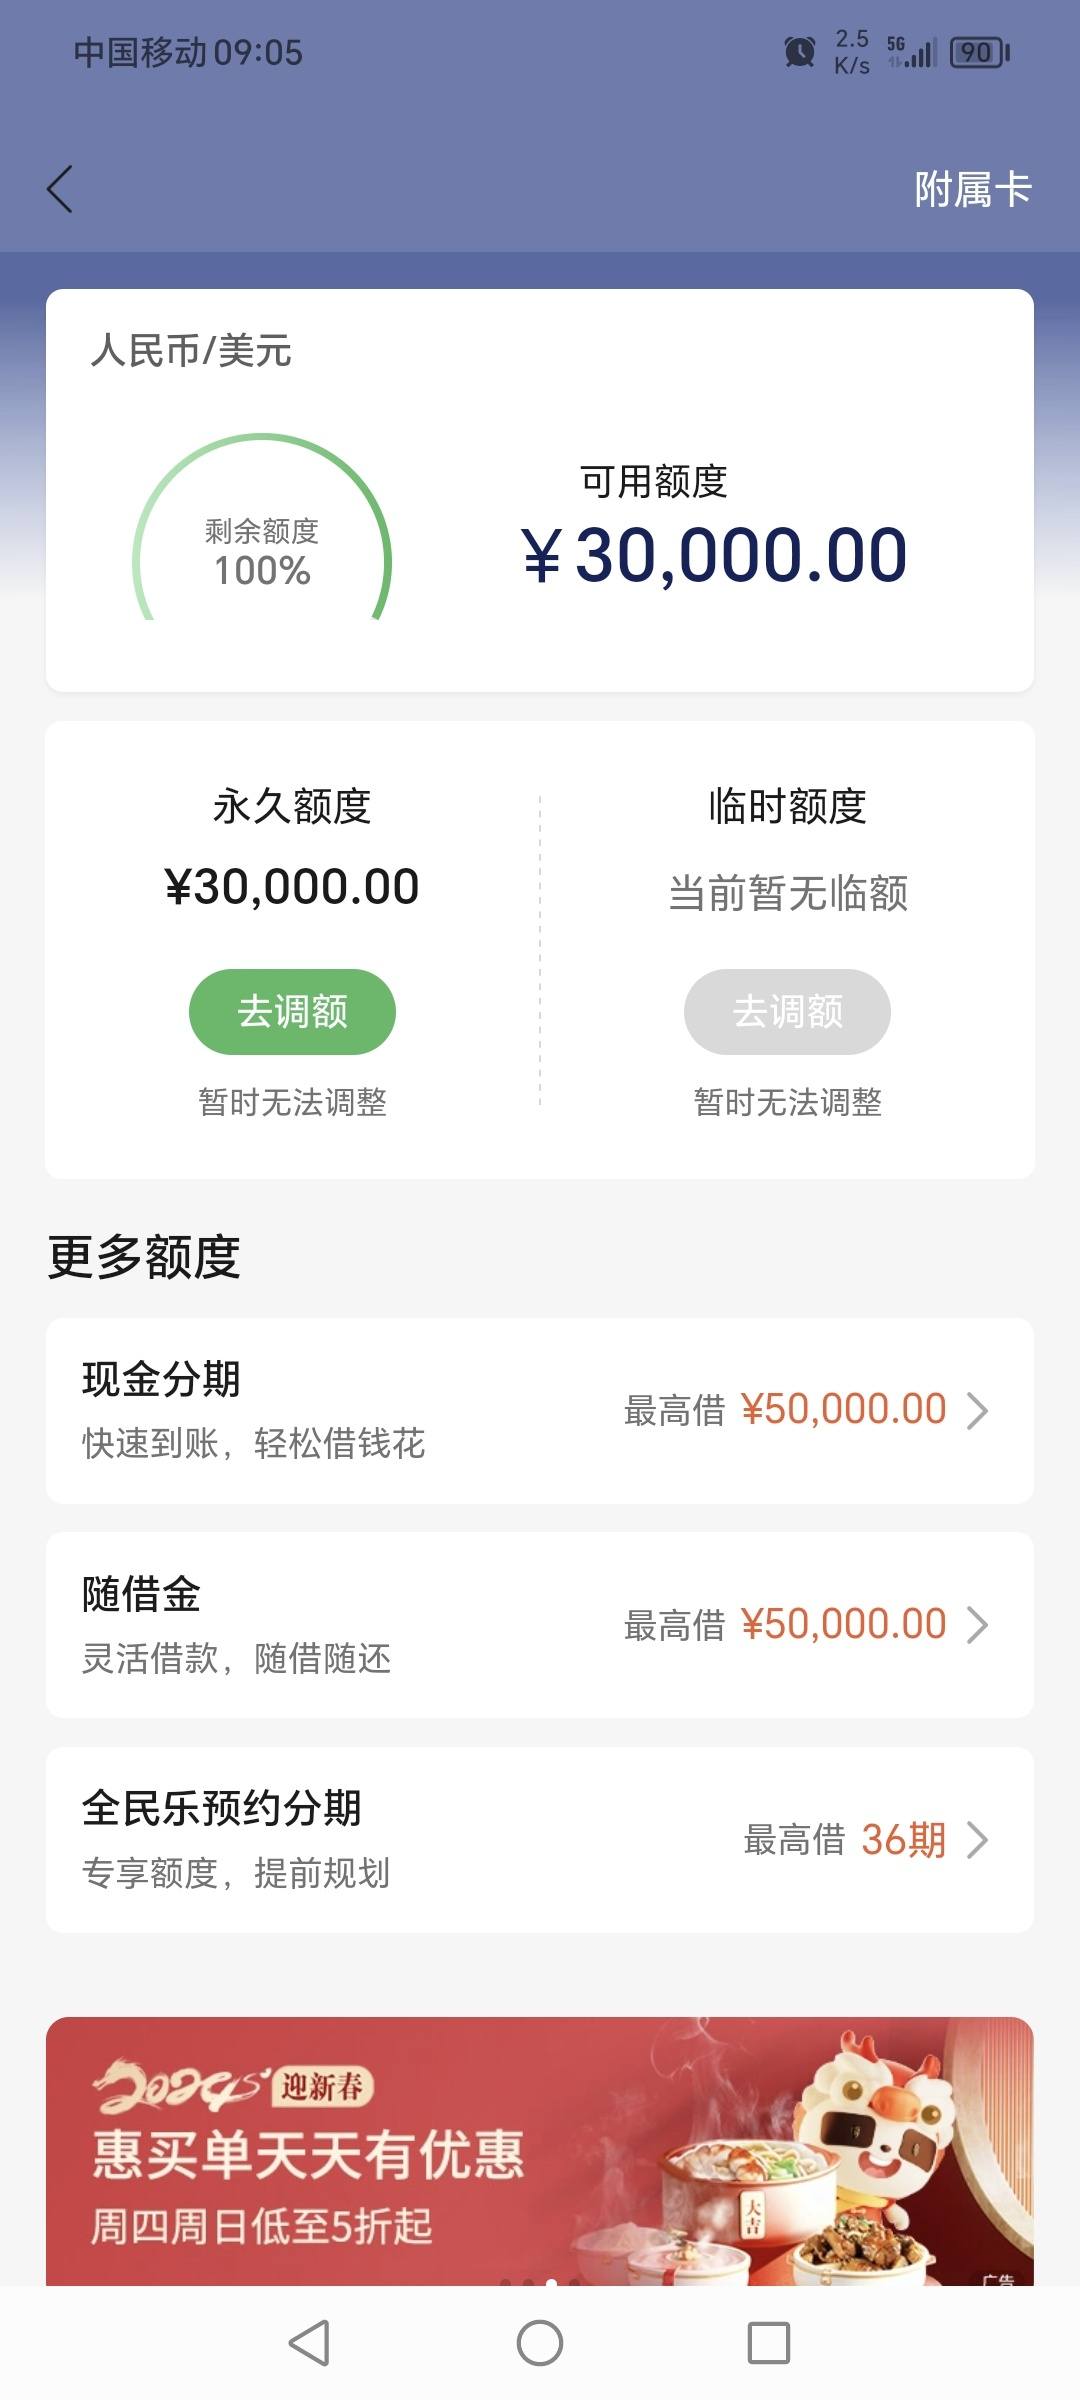Expand 现金分期 chevron arrow

[x=977, y=1411]
